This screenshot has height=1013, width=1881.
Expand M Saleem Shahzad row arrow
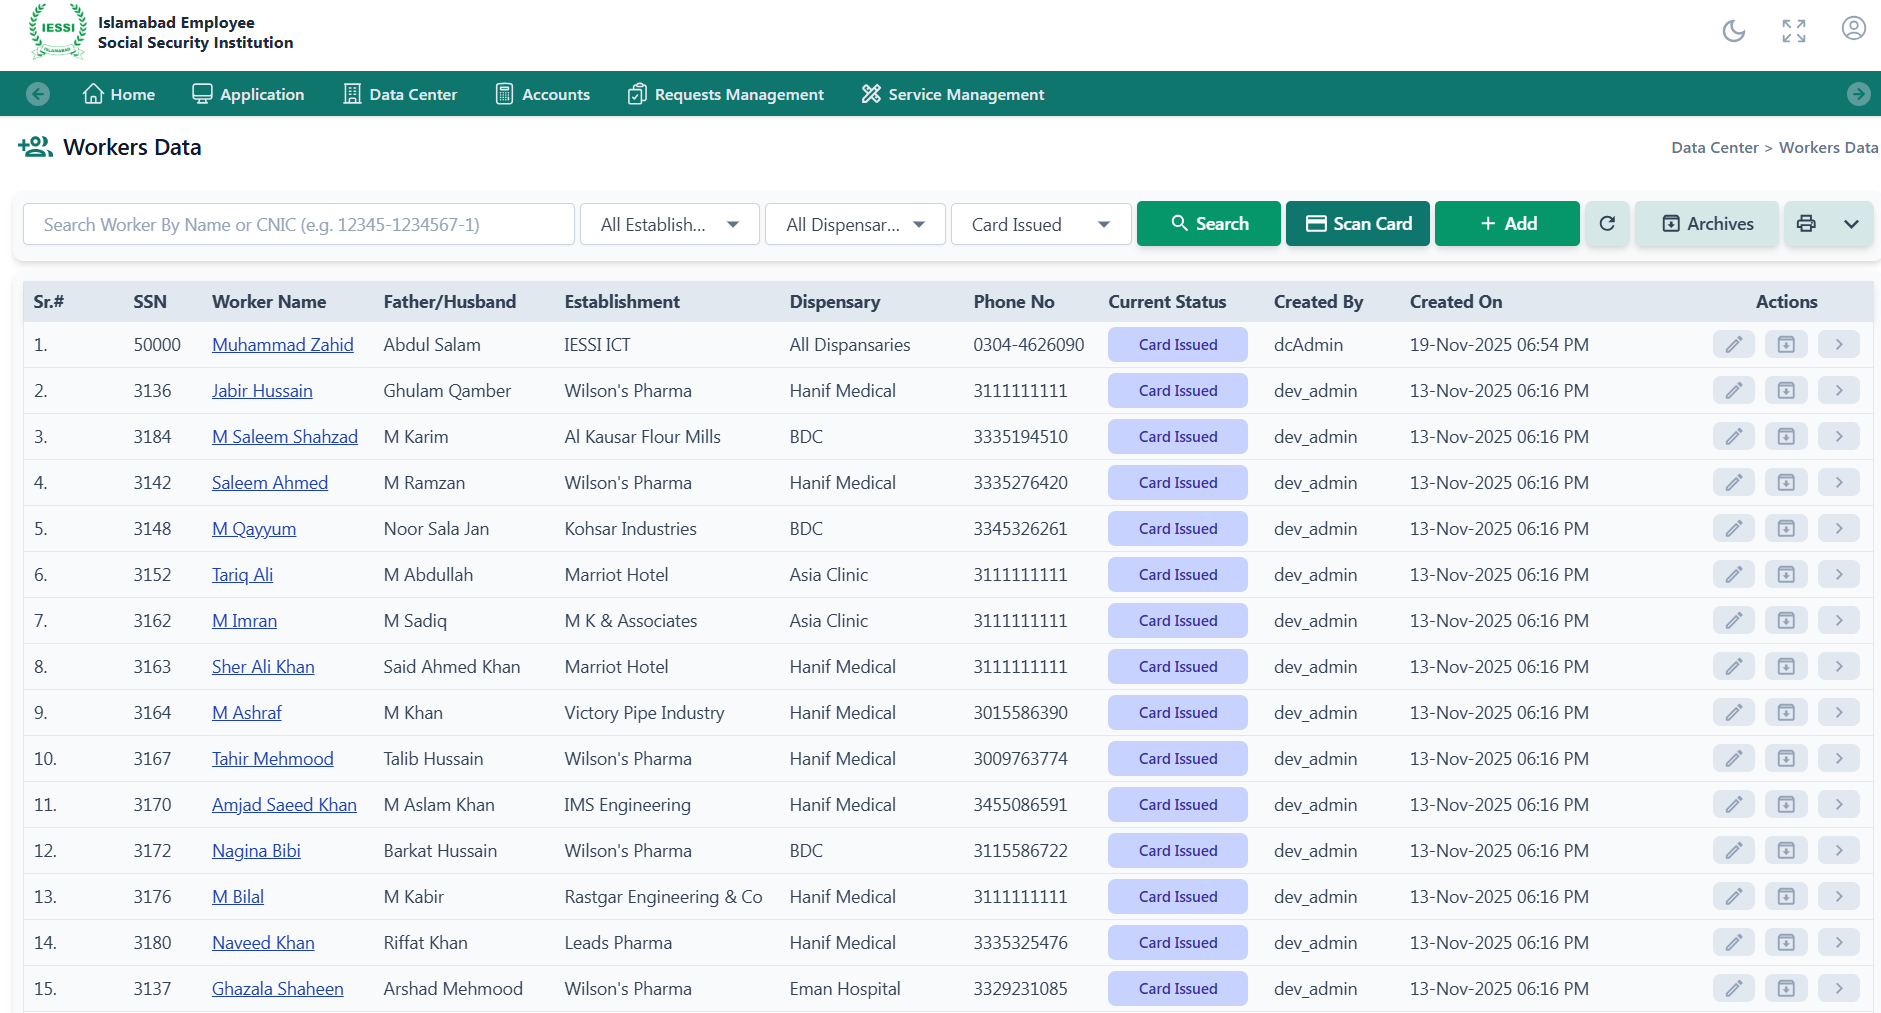click(x=1838, y=437)
